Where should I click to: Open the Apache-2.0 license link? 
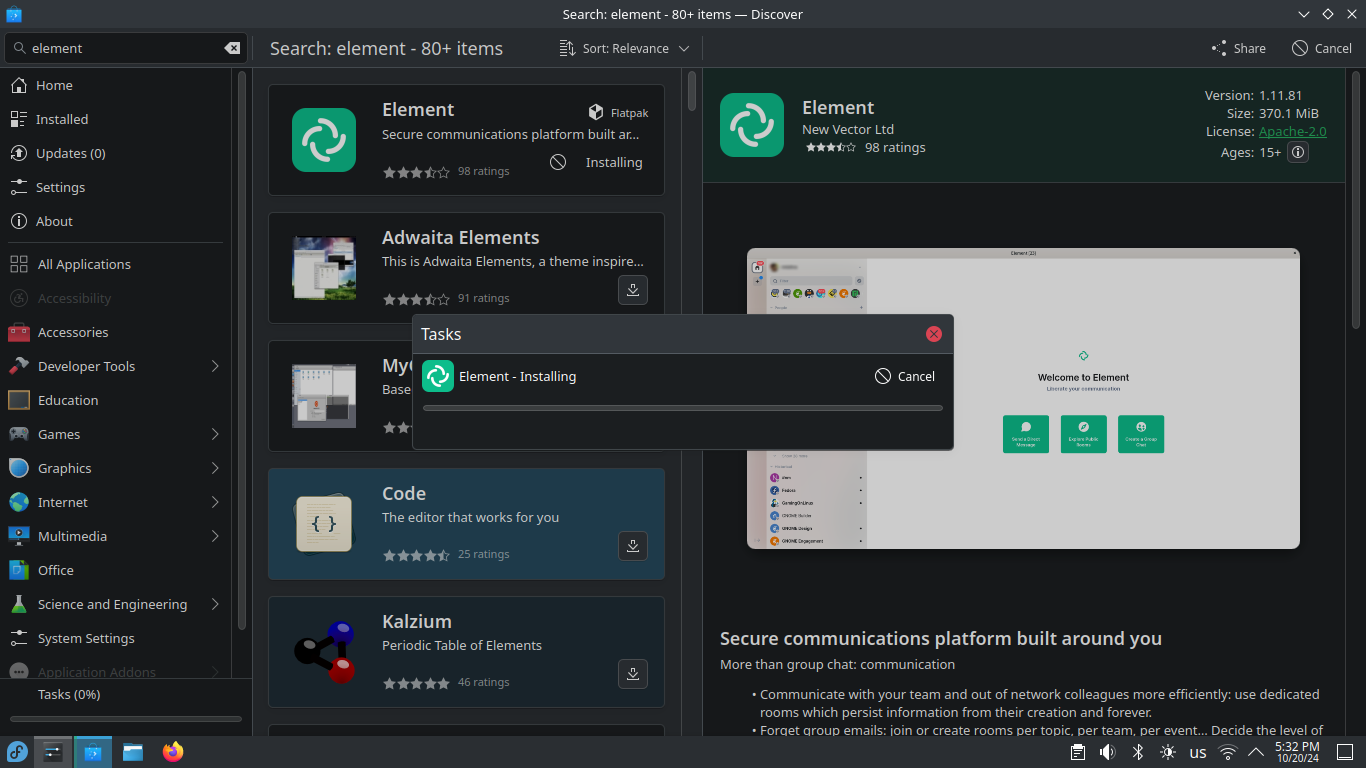tap(1293, 131)
